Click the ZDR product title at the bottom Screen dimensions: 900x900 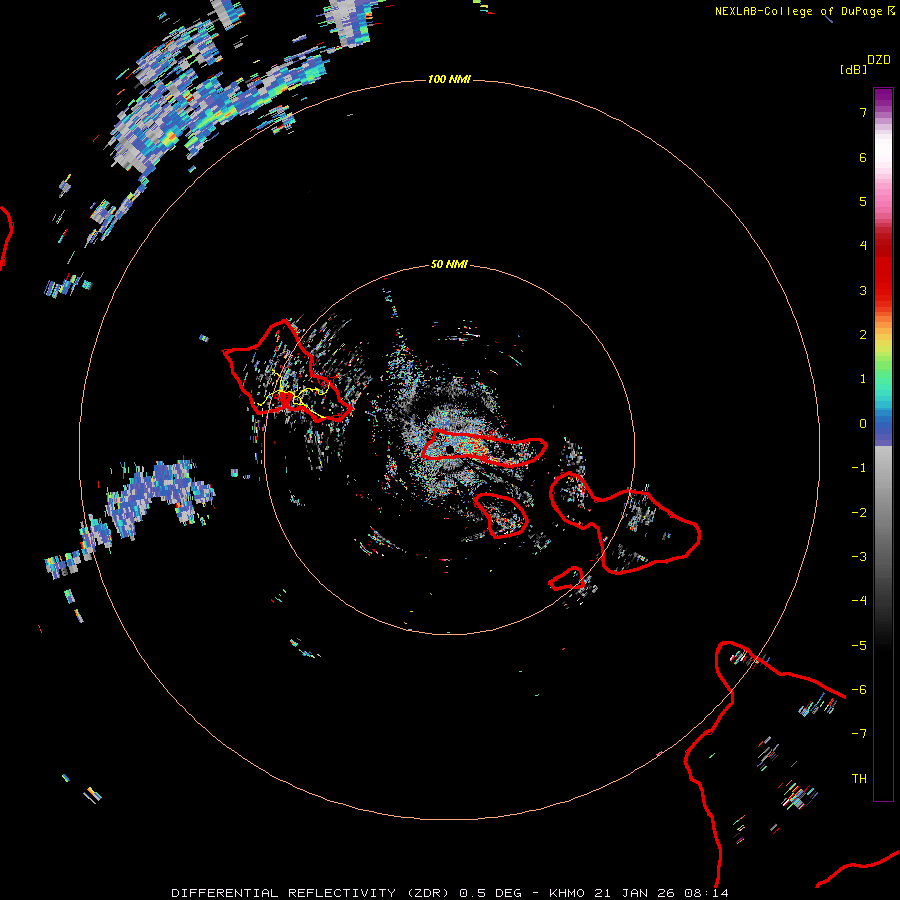coord(449,893)
